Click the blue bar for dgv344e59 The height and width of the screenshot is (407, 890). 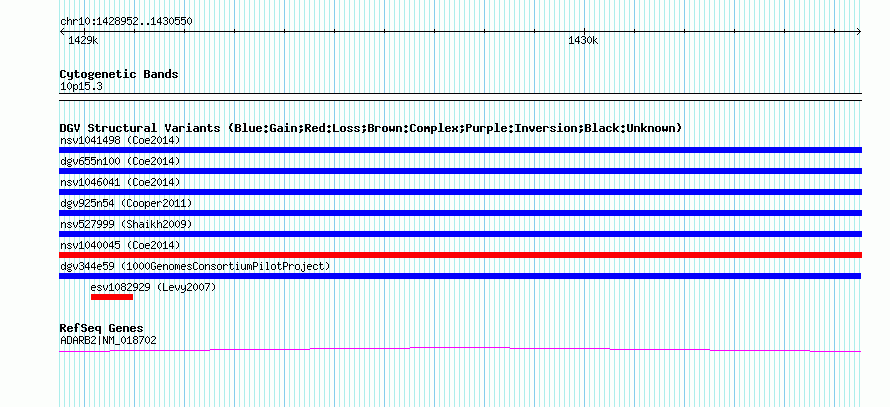click(460, 276)
